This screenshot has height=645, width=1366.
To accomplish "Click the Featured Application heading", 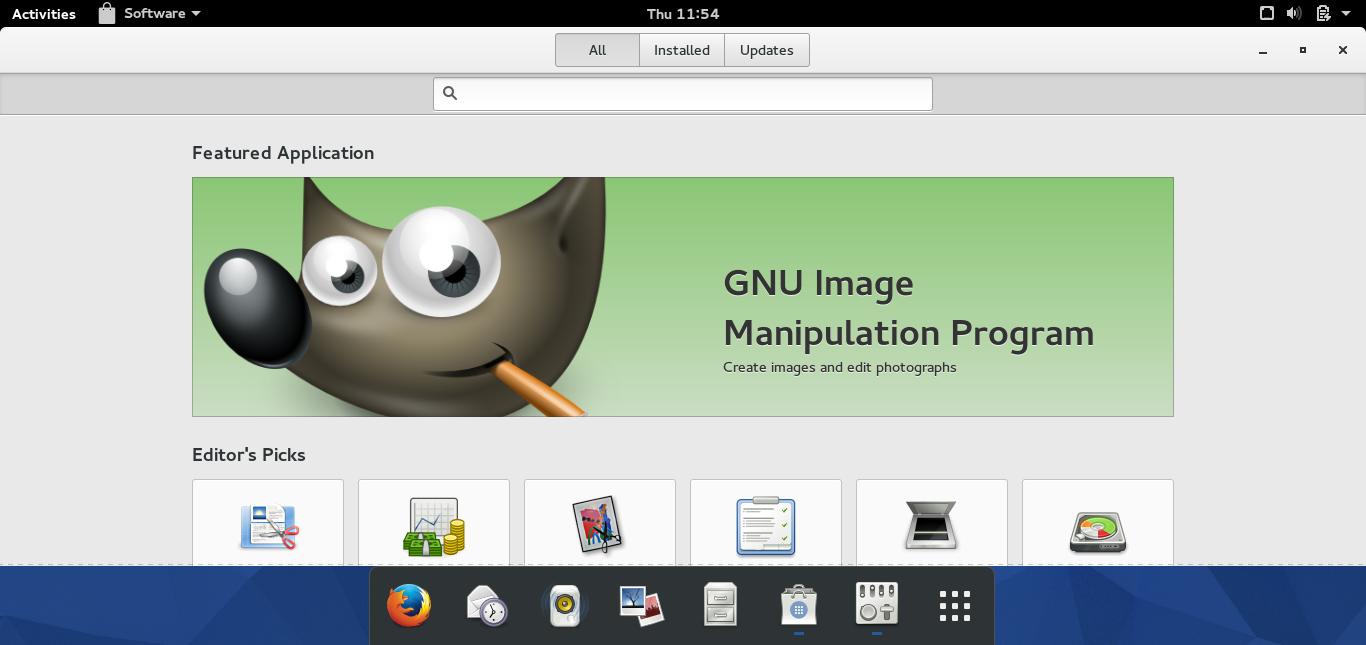I will click(283, 153).
